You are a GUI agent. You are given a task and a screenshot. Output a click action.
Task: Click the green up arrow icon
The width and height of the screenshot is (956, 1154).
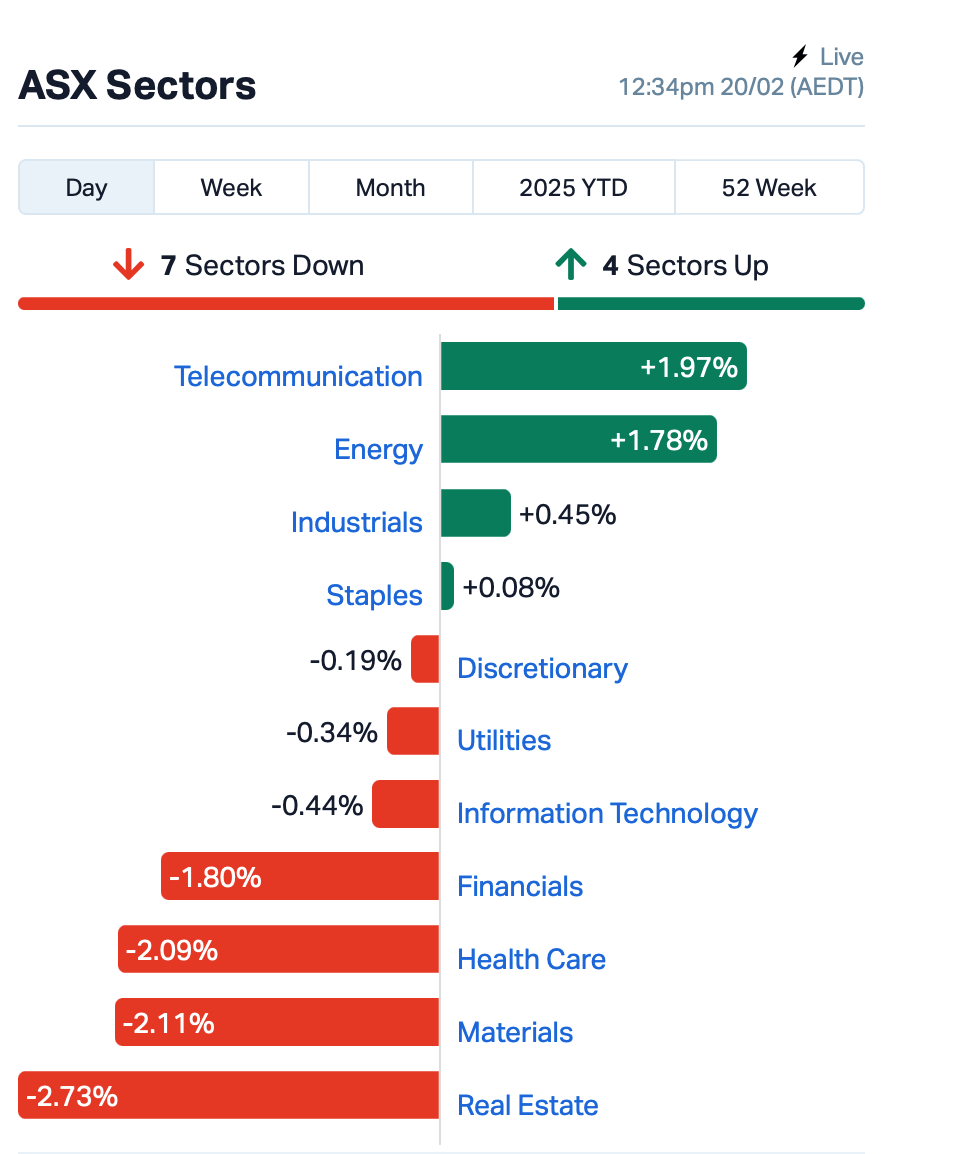click(x=571, y=264)
